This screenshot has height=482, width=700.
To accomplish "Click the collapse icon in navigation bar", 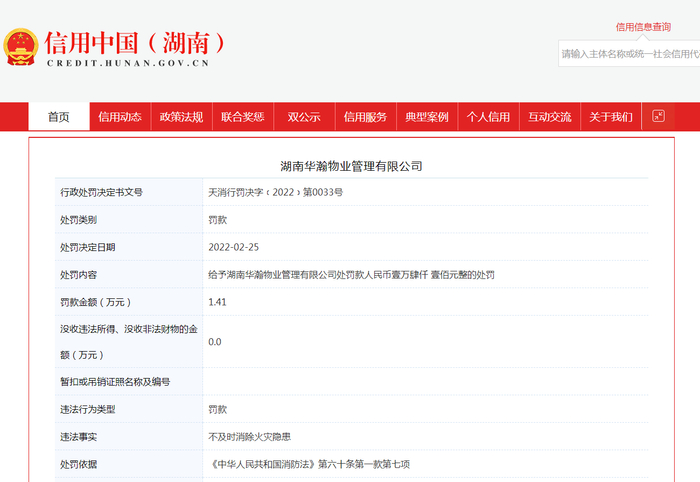I will pos(658,116).
